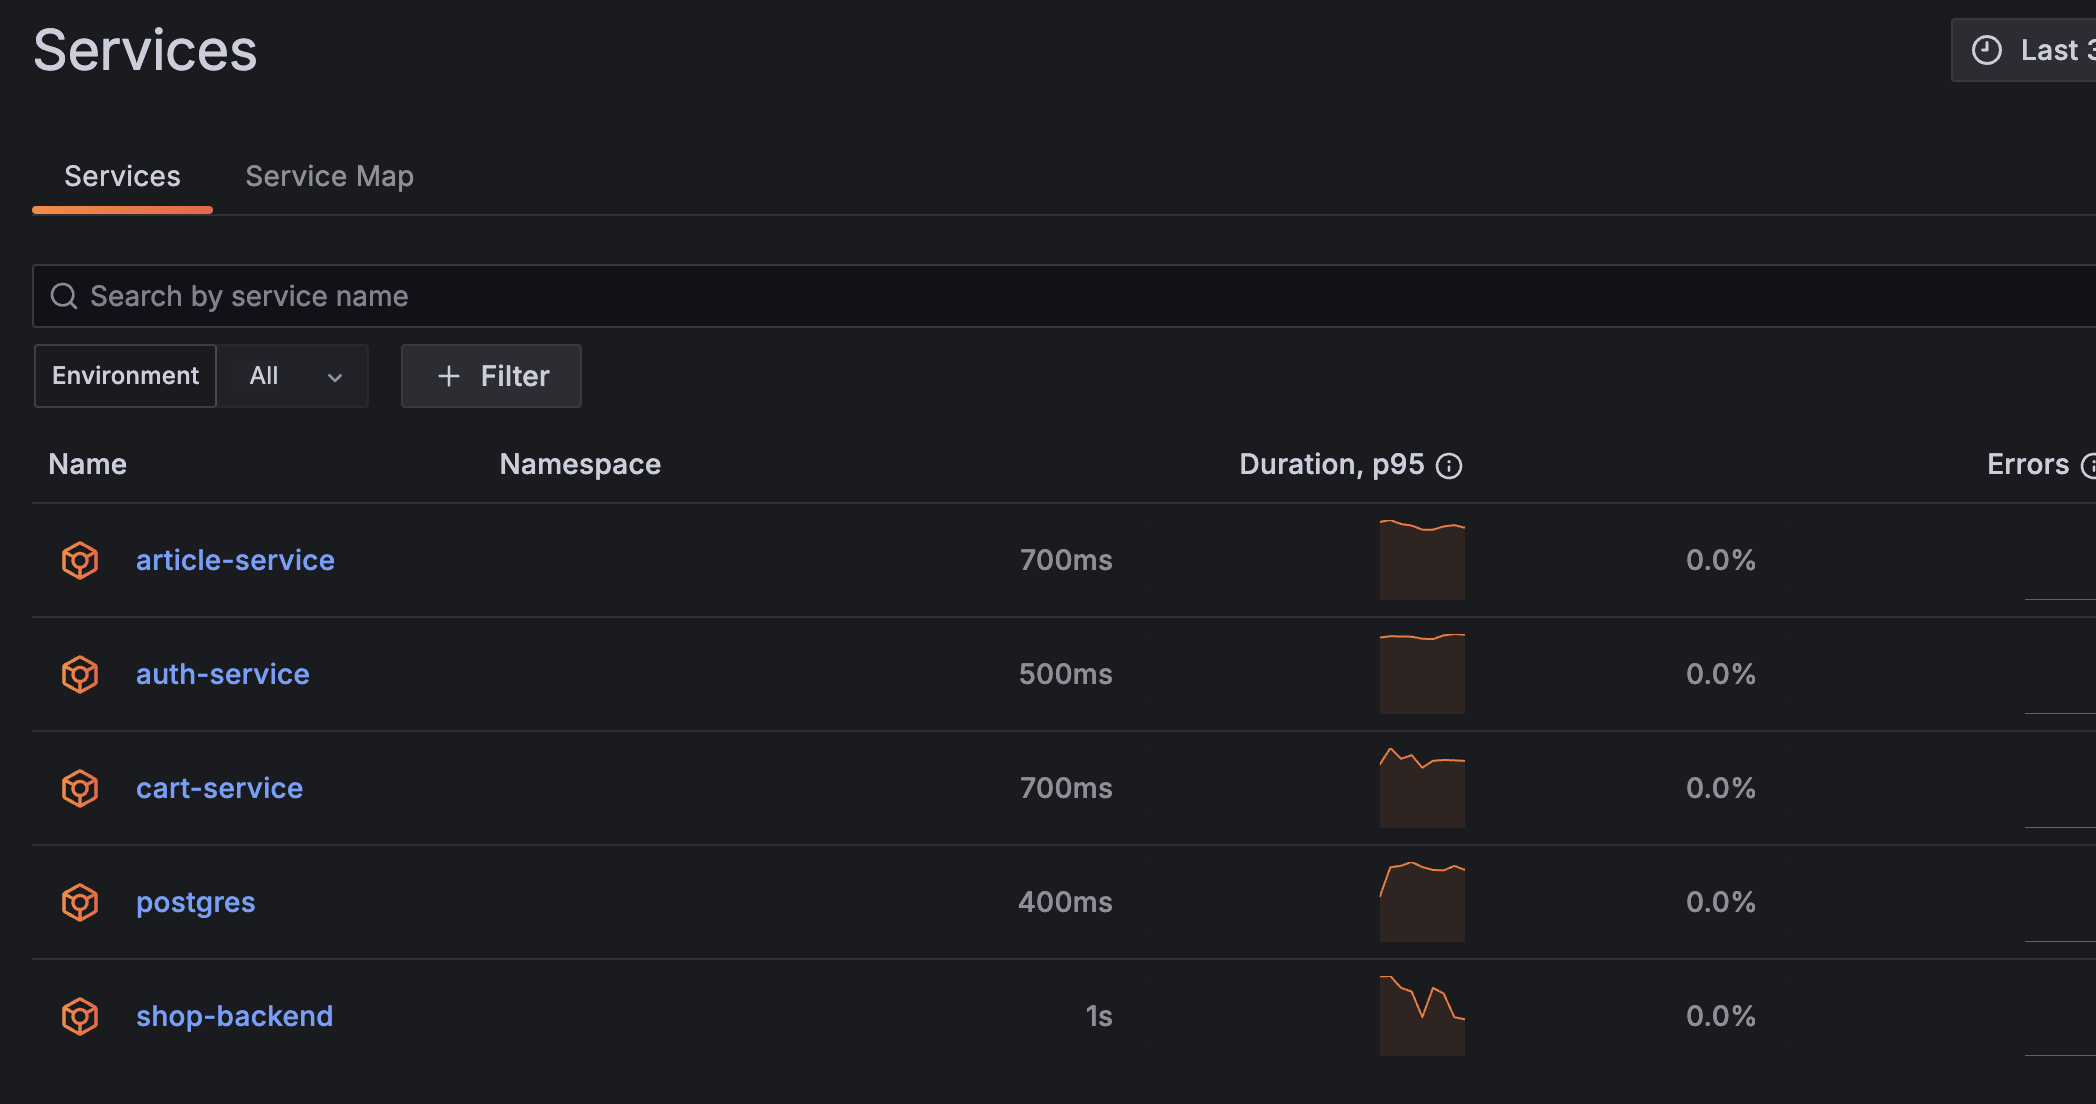This screenshot has height=1104, width=2096.
Task: Click the clock icon in the time picker
Action: [x=1986, y=49]
